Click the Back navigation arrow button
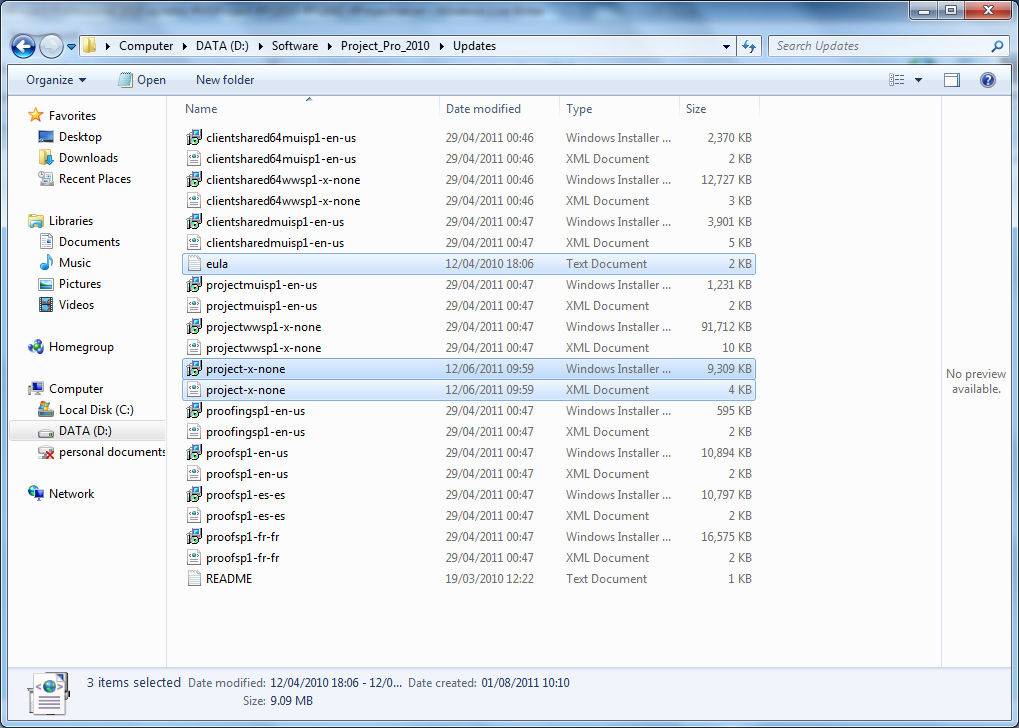 [24, 46]
